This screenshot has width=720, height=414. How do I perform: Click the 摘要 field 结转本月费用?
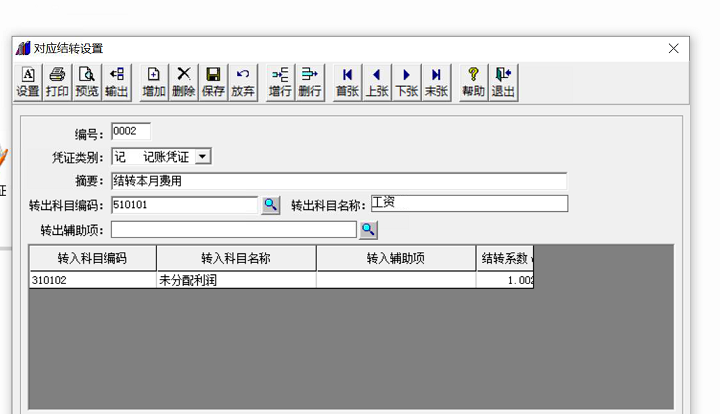(x=339, y=181)
